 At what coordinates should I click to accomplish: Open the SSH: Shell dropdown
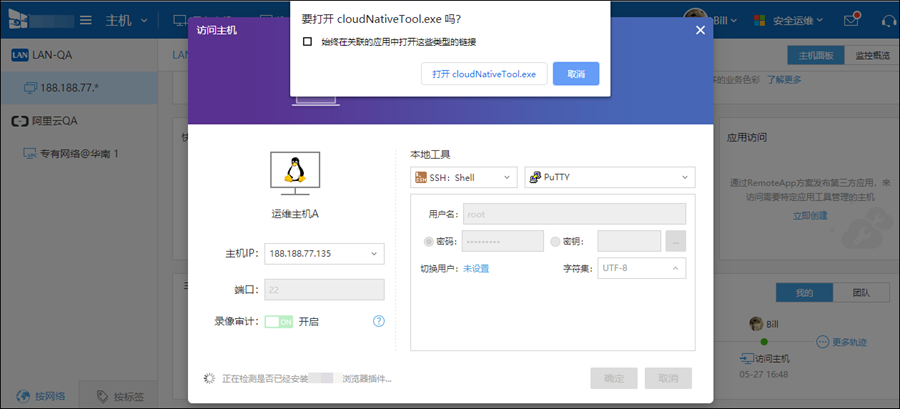click(x=464, y=177)
